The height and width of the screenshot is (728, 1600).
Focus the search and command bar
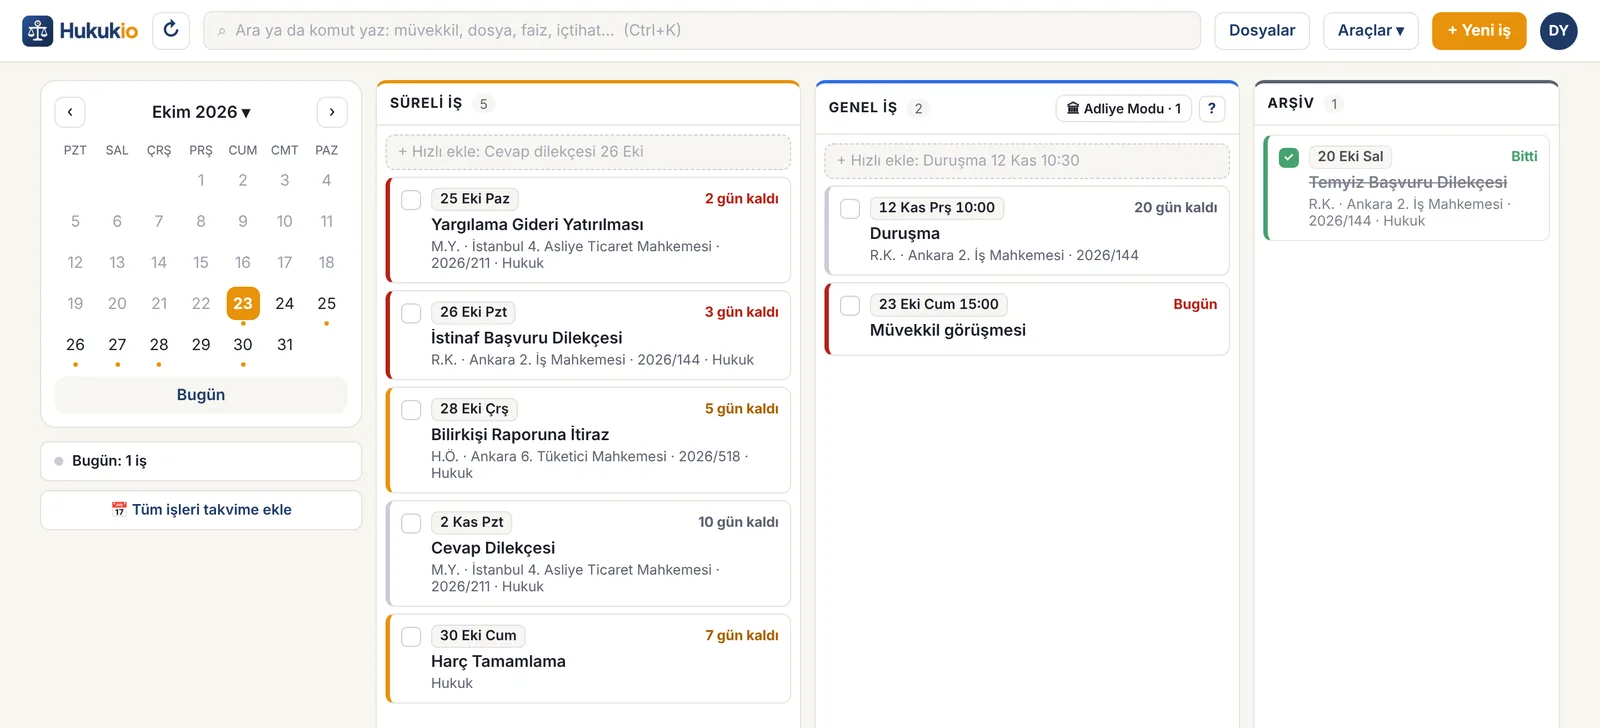(702, 31)
